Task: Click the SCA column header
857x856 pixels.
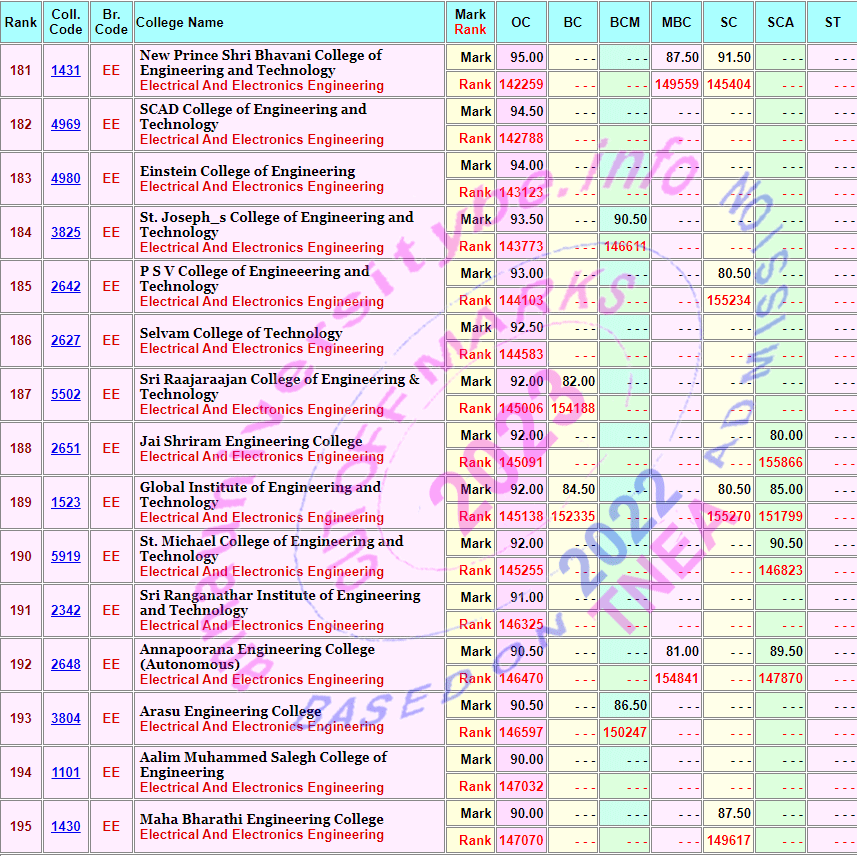Action: point(780,22)
